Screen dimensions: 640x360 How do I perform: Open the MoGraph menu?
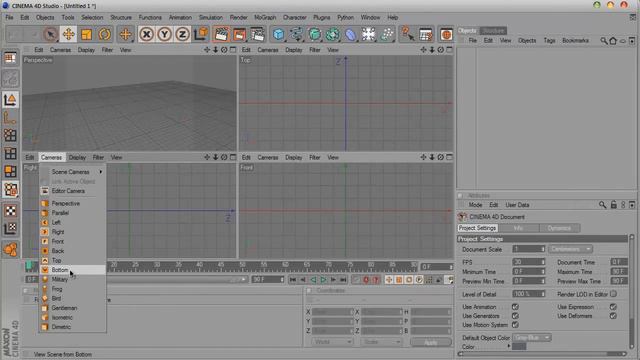coord(265,18)
